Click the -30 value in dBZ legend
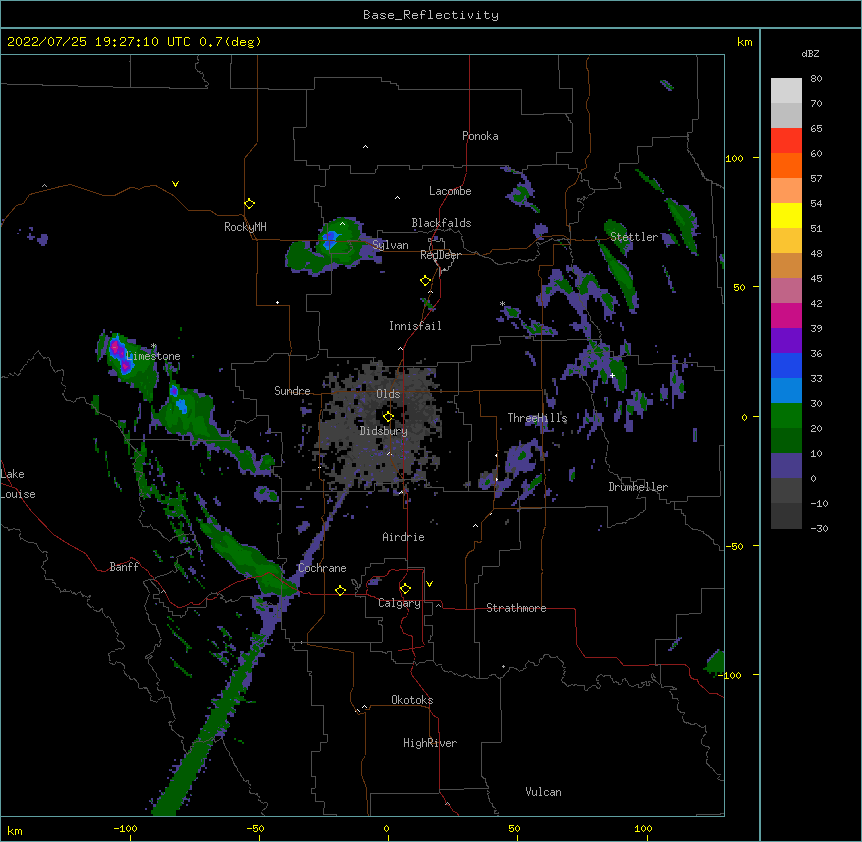862x842 pixels. coord(819,529)
